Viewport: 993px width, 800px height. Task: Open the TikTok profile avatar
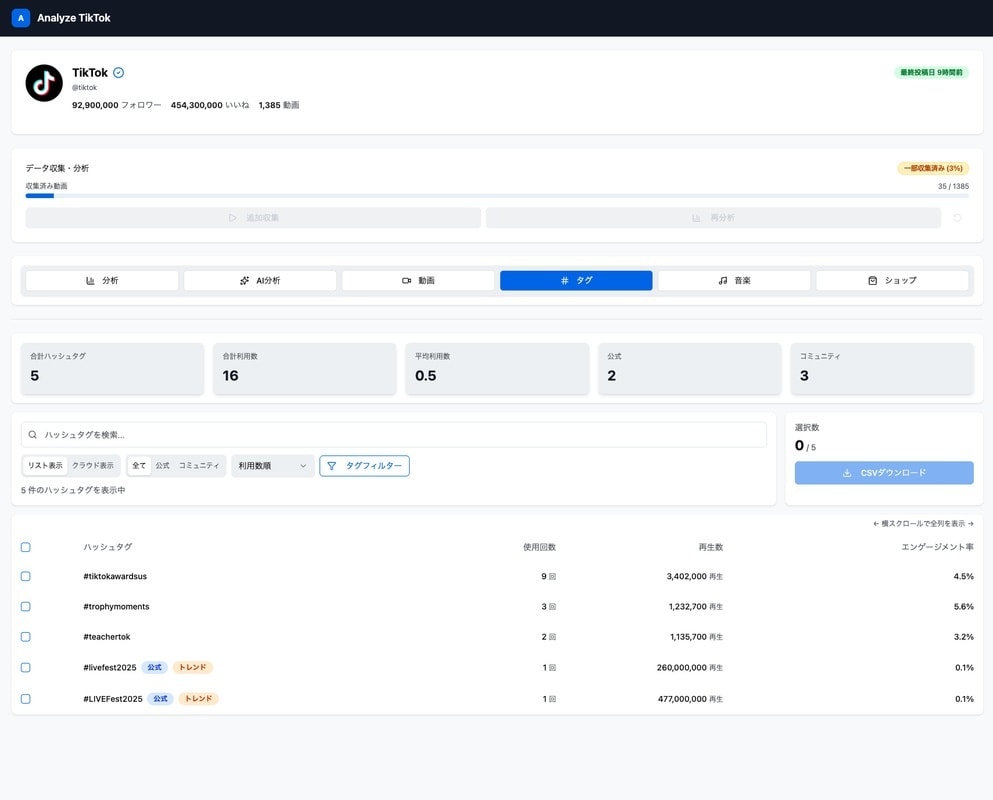point(44,83)
